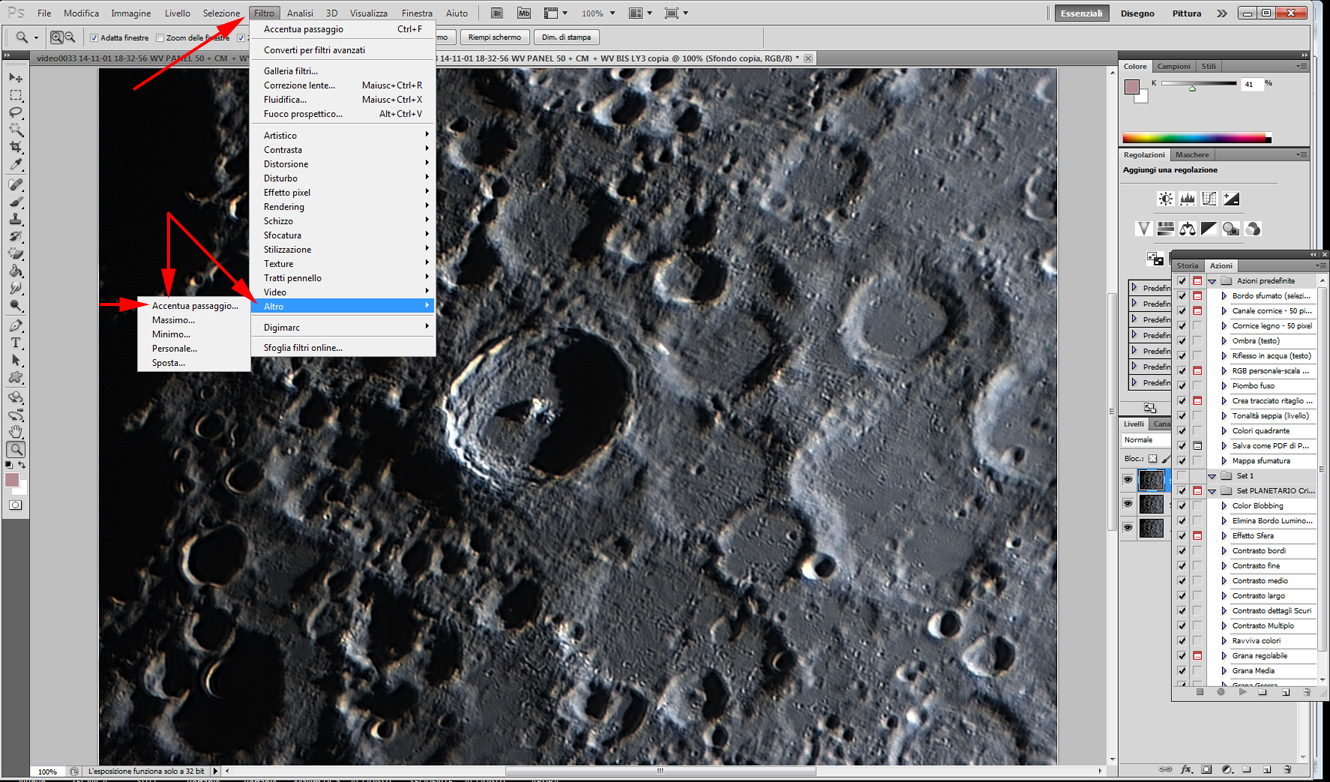
Task: Select Essenziali workspace button
Action: 1082,13
